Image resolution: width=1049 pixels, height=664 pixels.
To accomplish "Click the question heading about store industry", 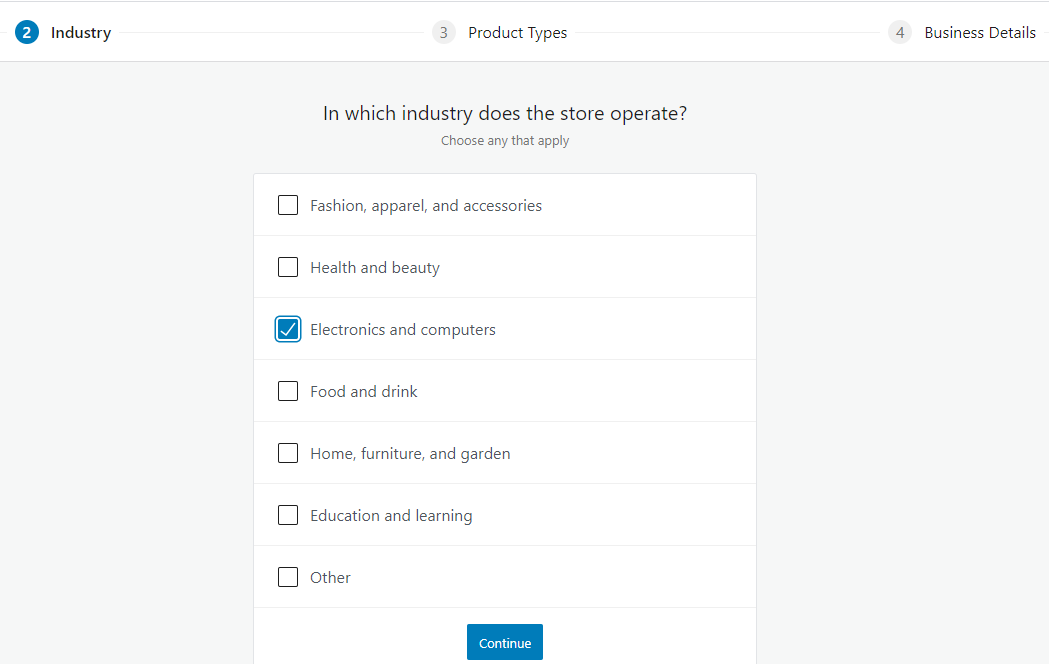I will coord(504,112).
